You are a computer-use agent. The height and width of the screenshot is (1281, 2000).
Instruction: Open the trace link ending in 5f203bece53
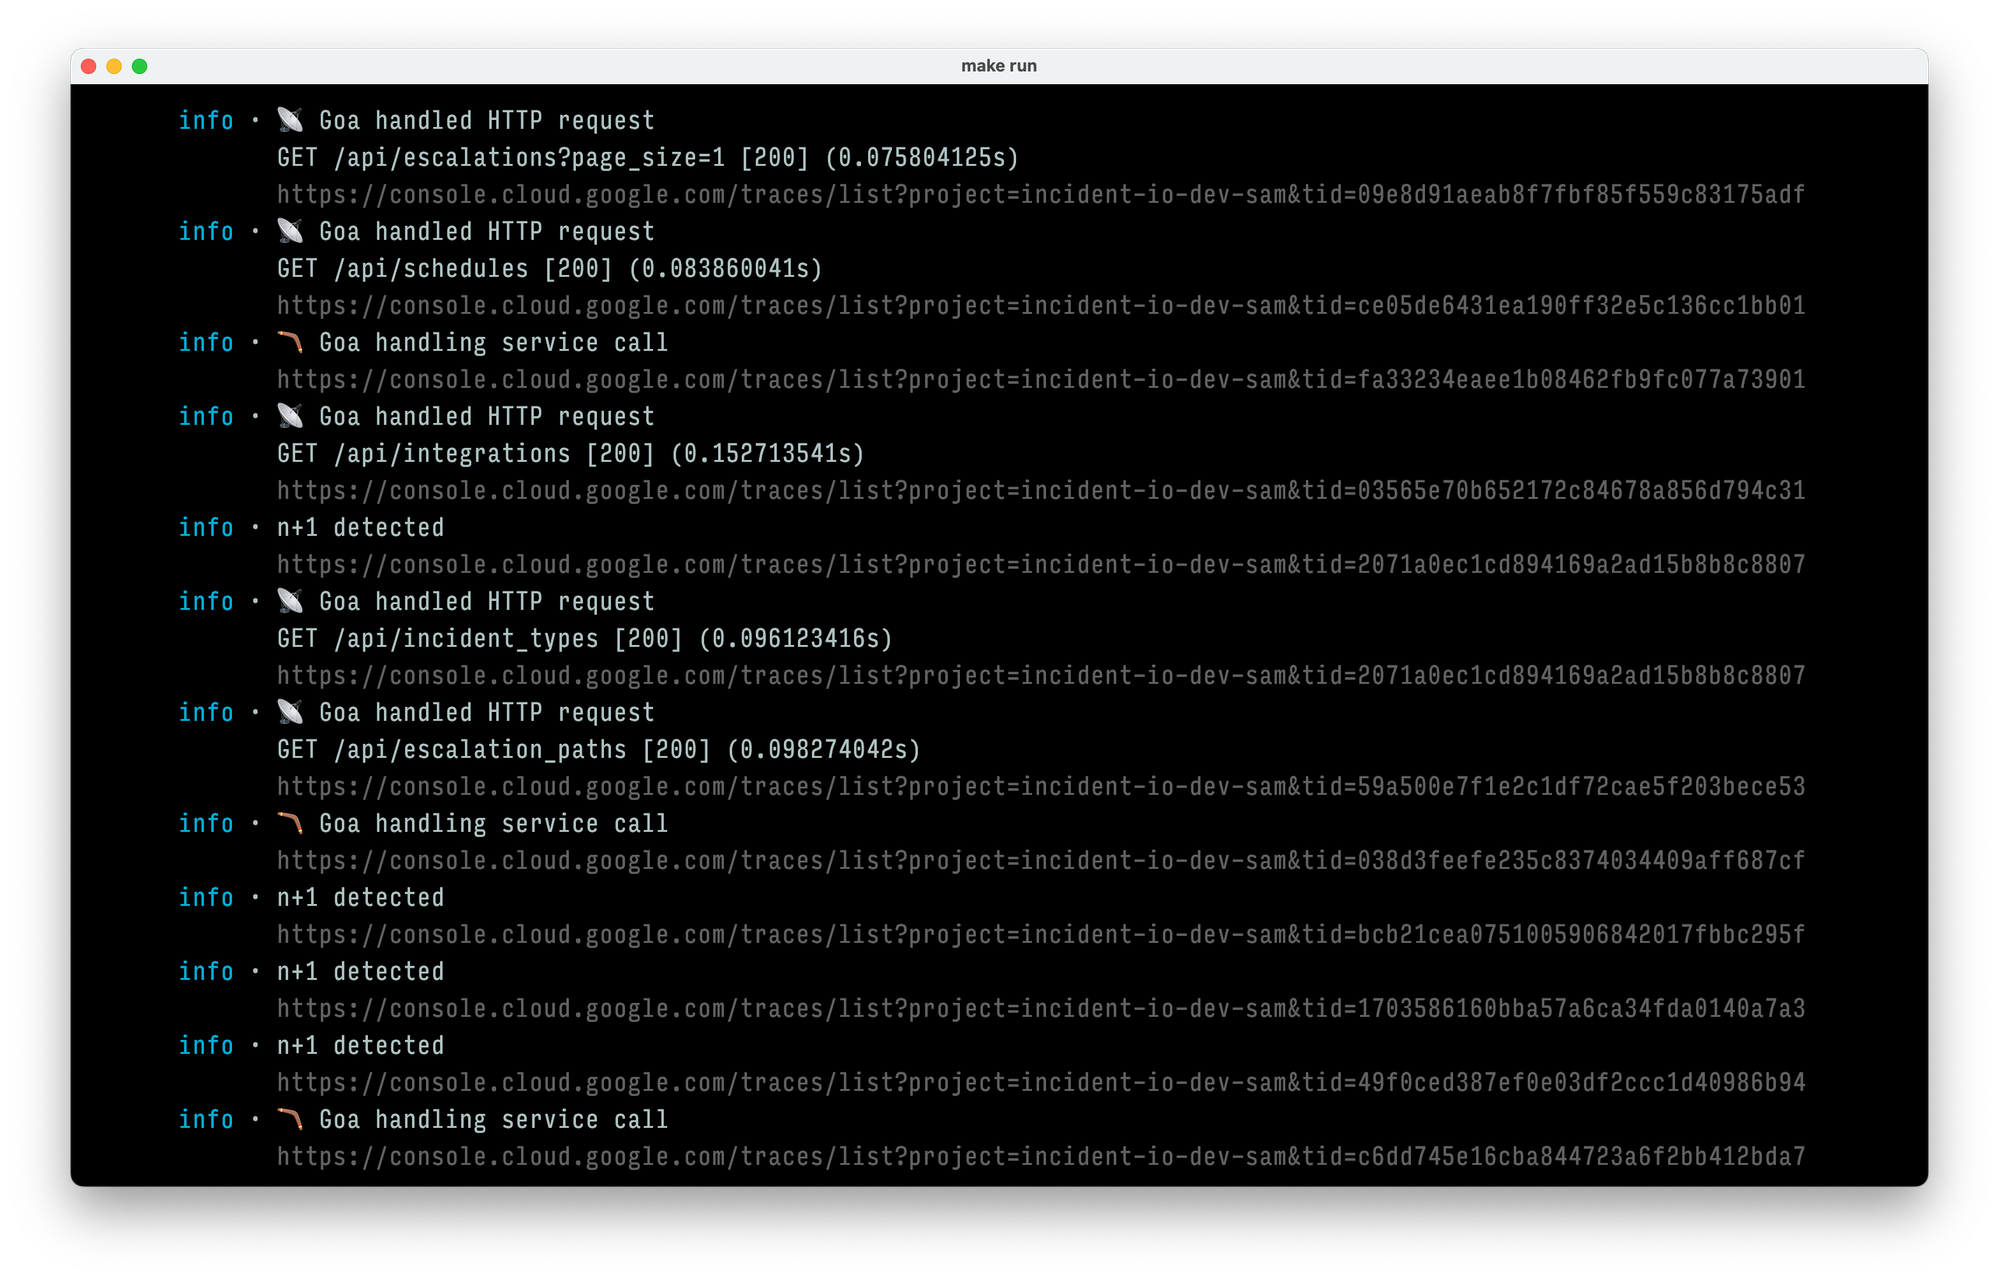[x=1040, y=786]
